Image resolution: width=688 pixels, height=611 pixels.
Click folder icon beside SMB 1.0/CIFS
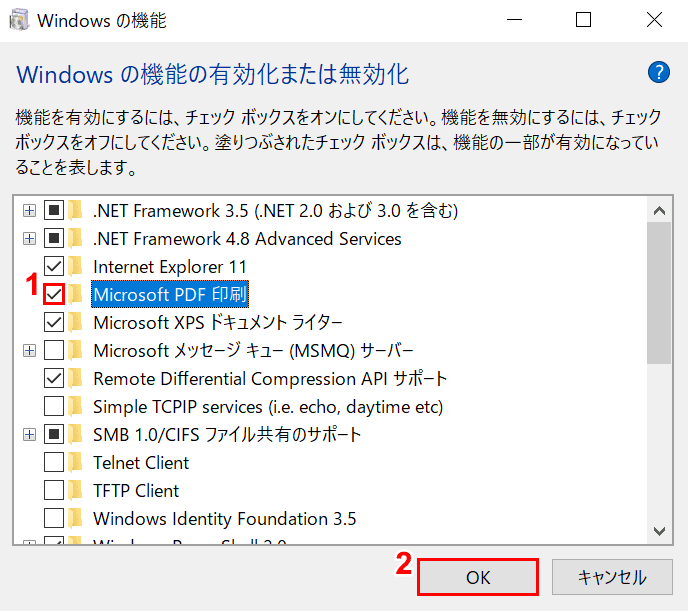tap(76, 435)
